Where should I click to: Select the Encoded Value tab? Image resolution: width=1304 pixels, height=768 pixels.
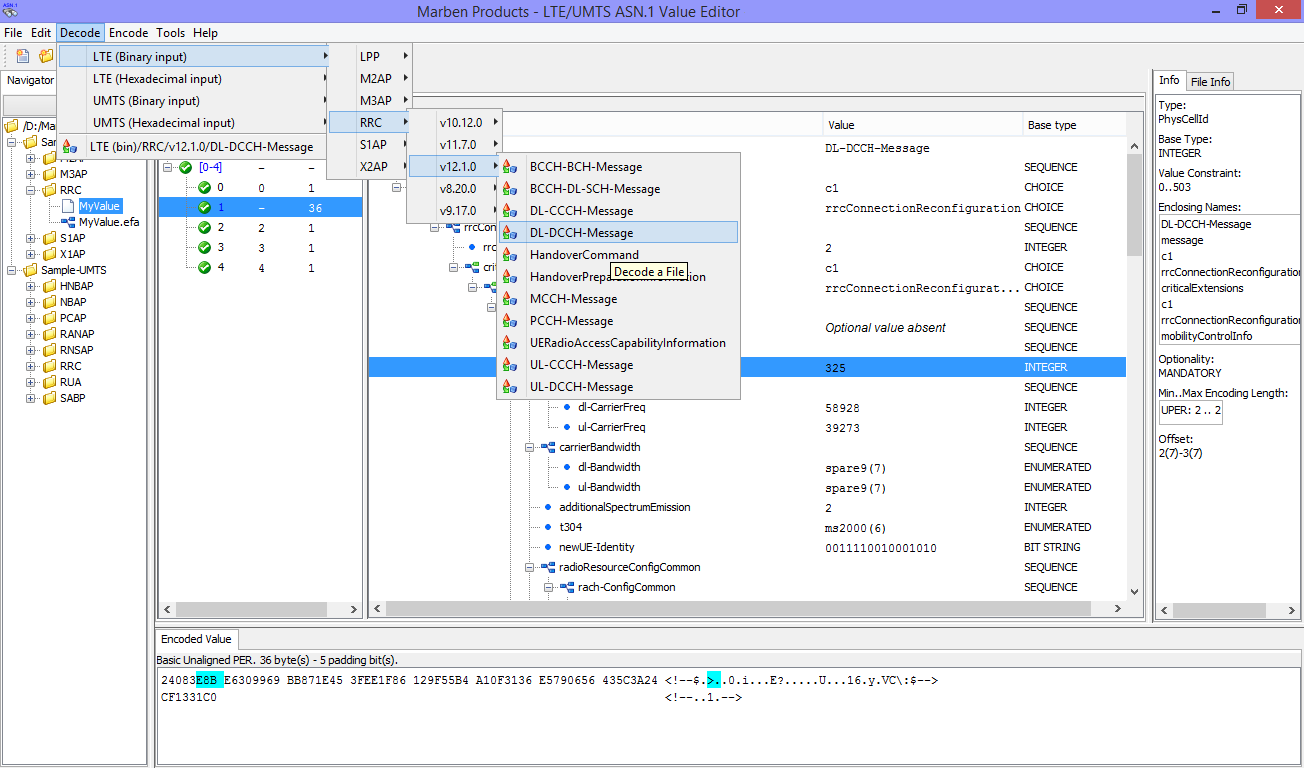tap(196, 639)
